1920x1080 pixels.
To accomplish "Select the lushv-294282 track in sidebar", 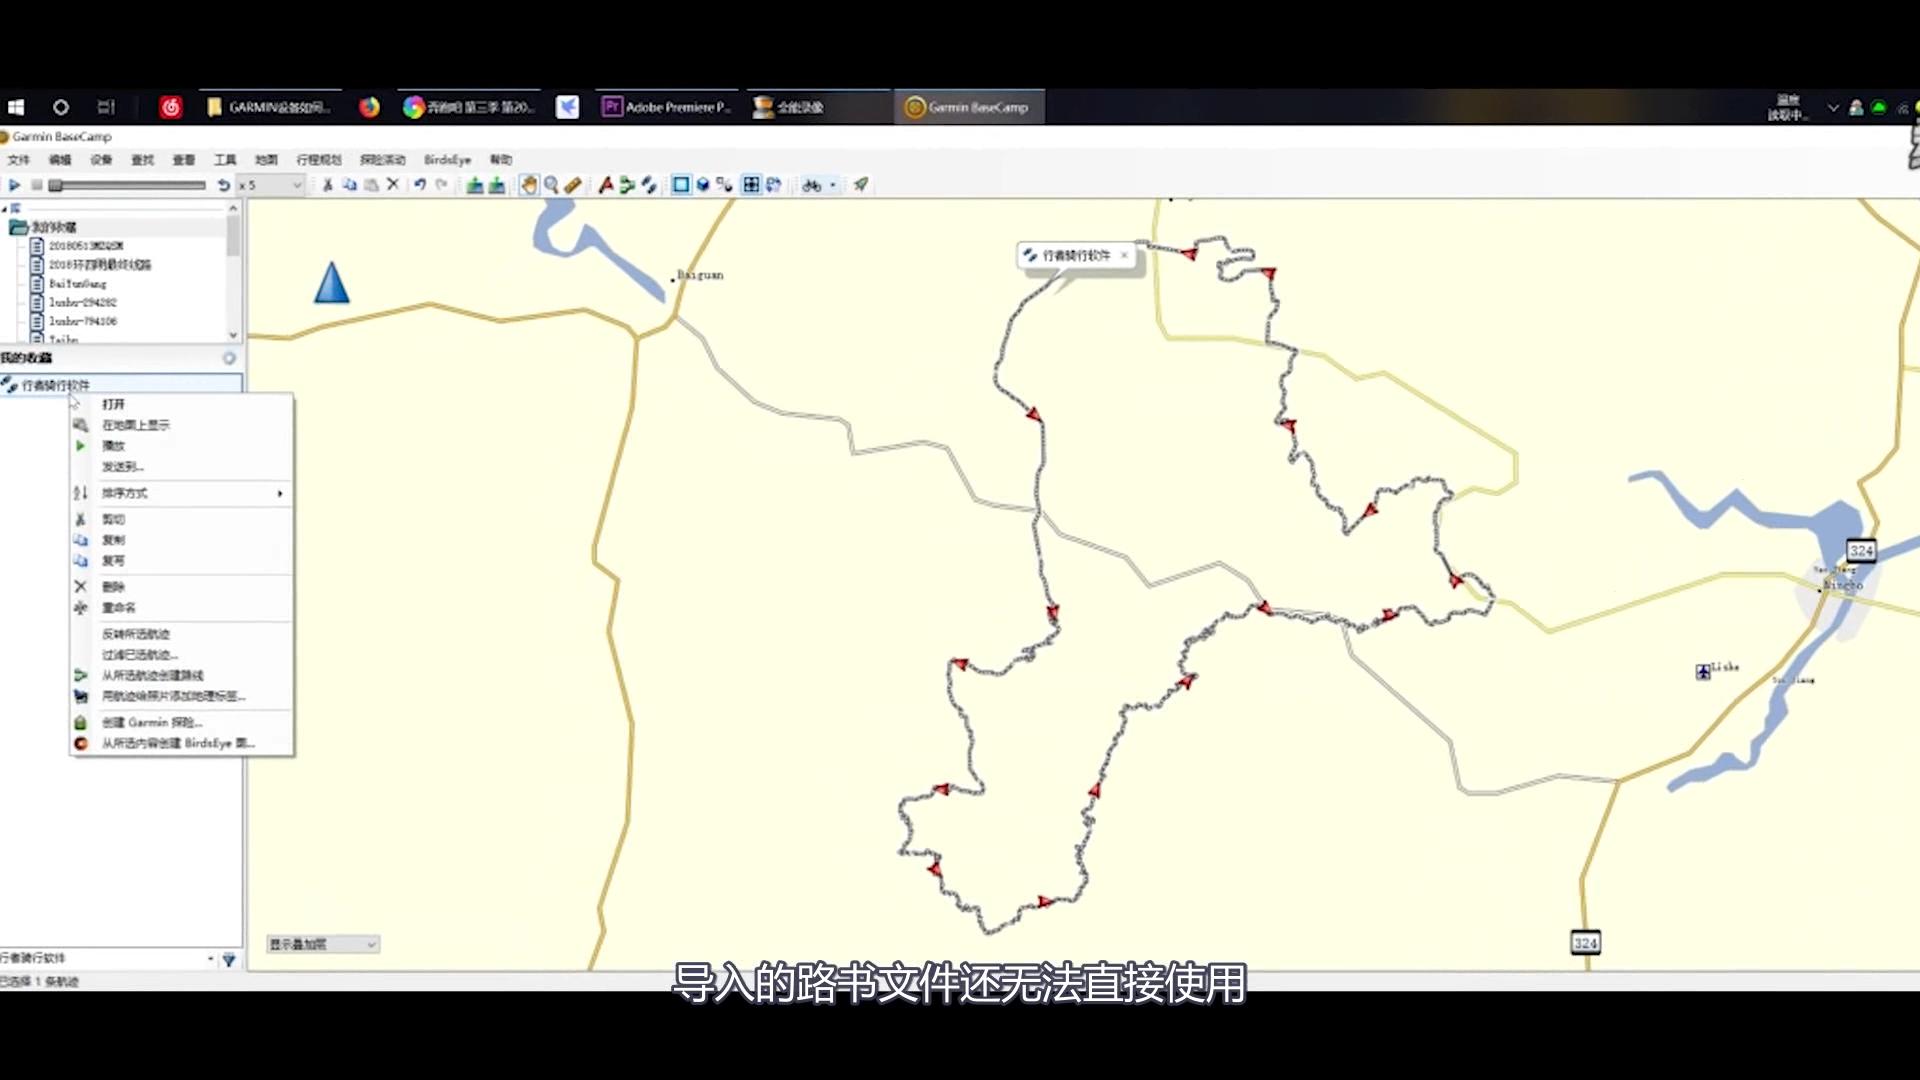I will (x=82, y=302).
